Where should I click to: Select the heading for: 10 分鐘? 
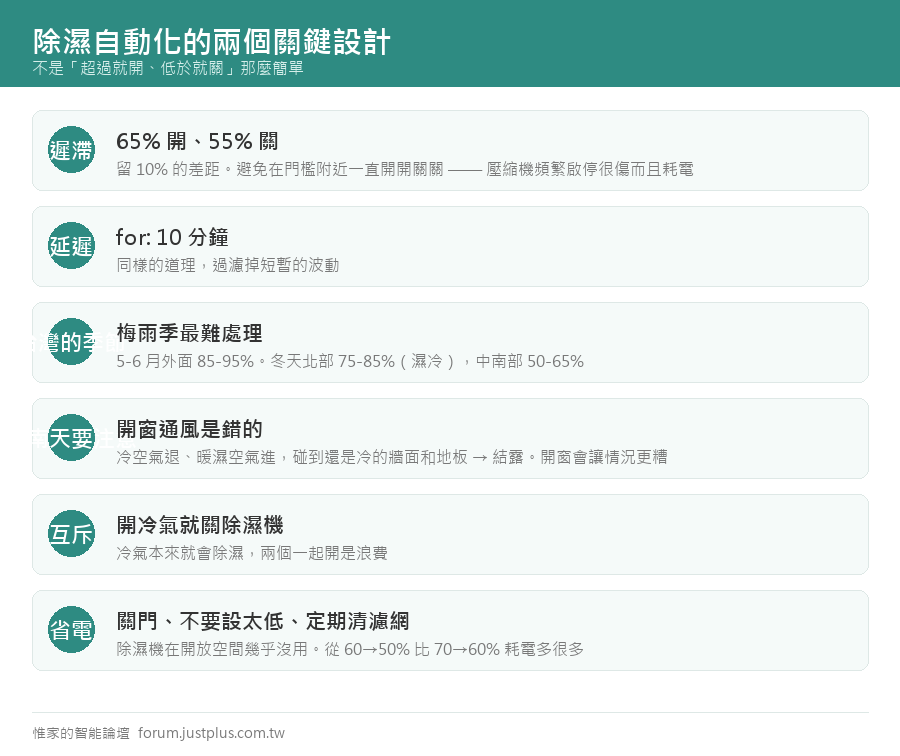point(172,237)
